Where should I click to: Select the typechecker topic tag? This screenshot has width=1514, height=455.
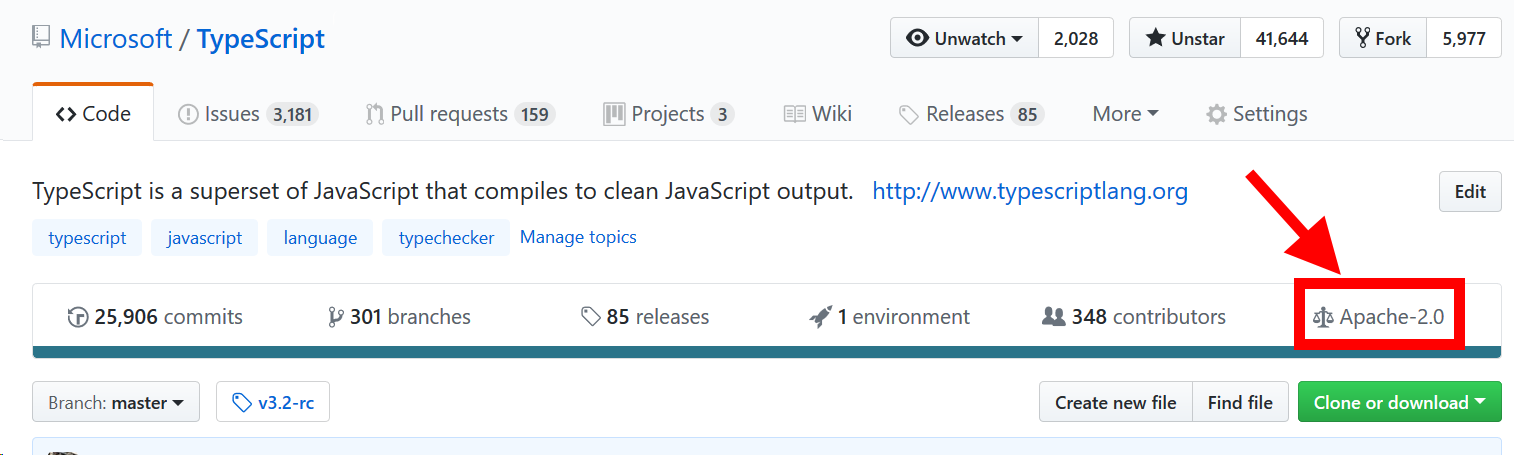point(446,238)
